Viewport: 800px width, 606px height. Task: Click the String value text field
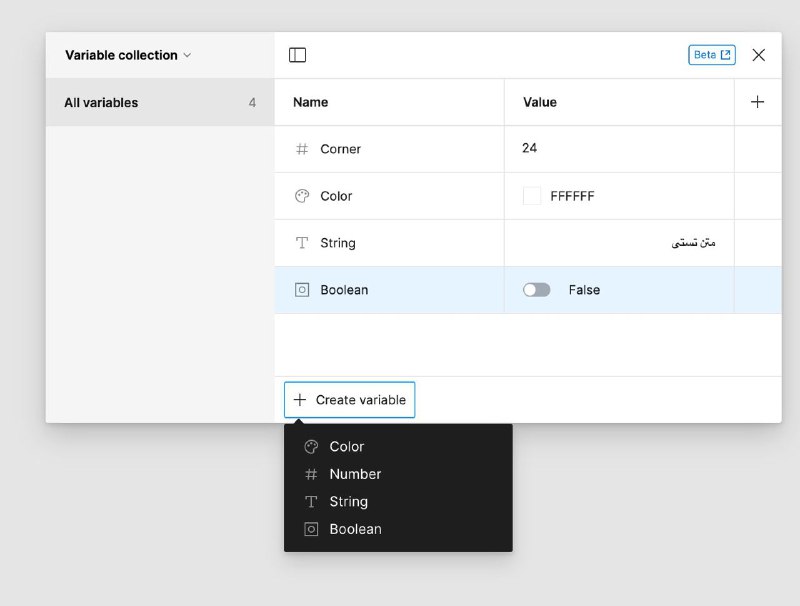point(619,243)
